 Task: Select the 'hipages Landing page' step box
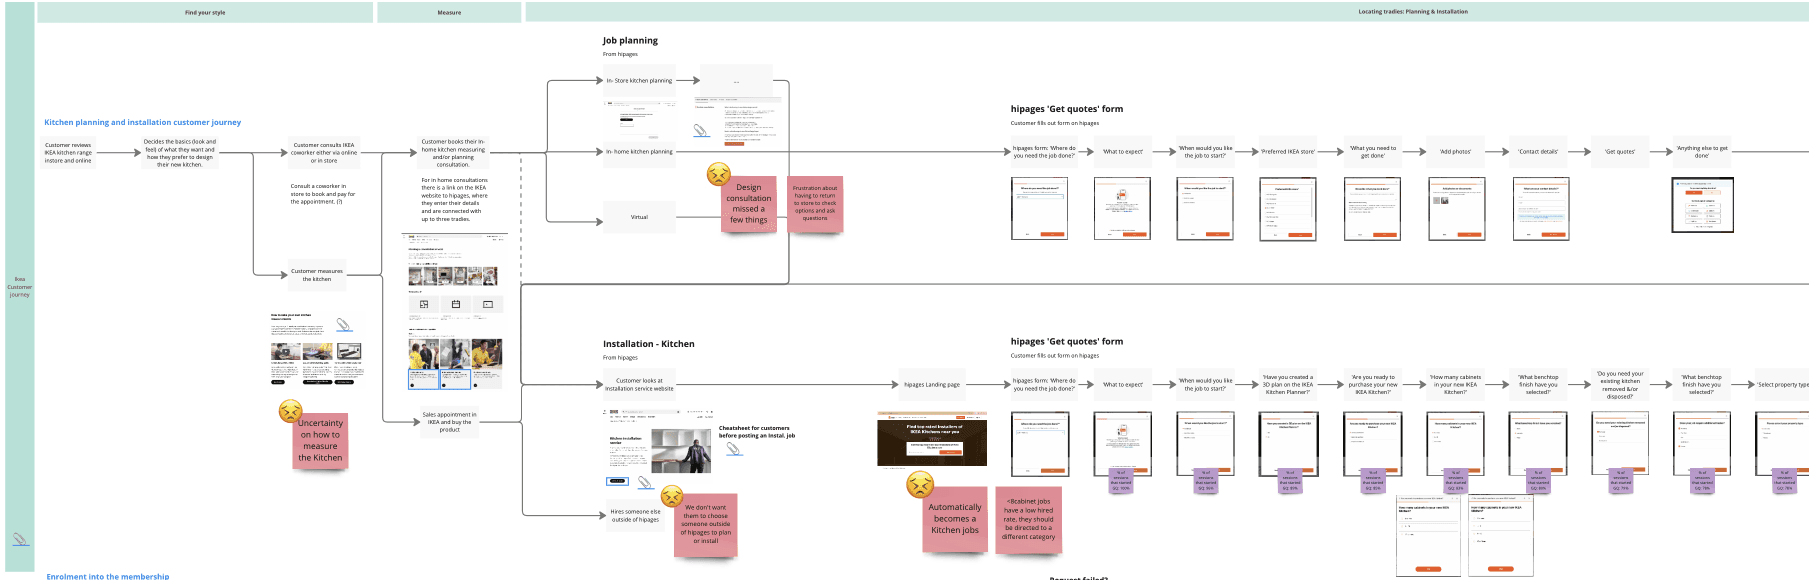click(932, 384)
